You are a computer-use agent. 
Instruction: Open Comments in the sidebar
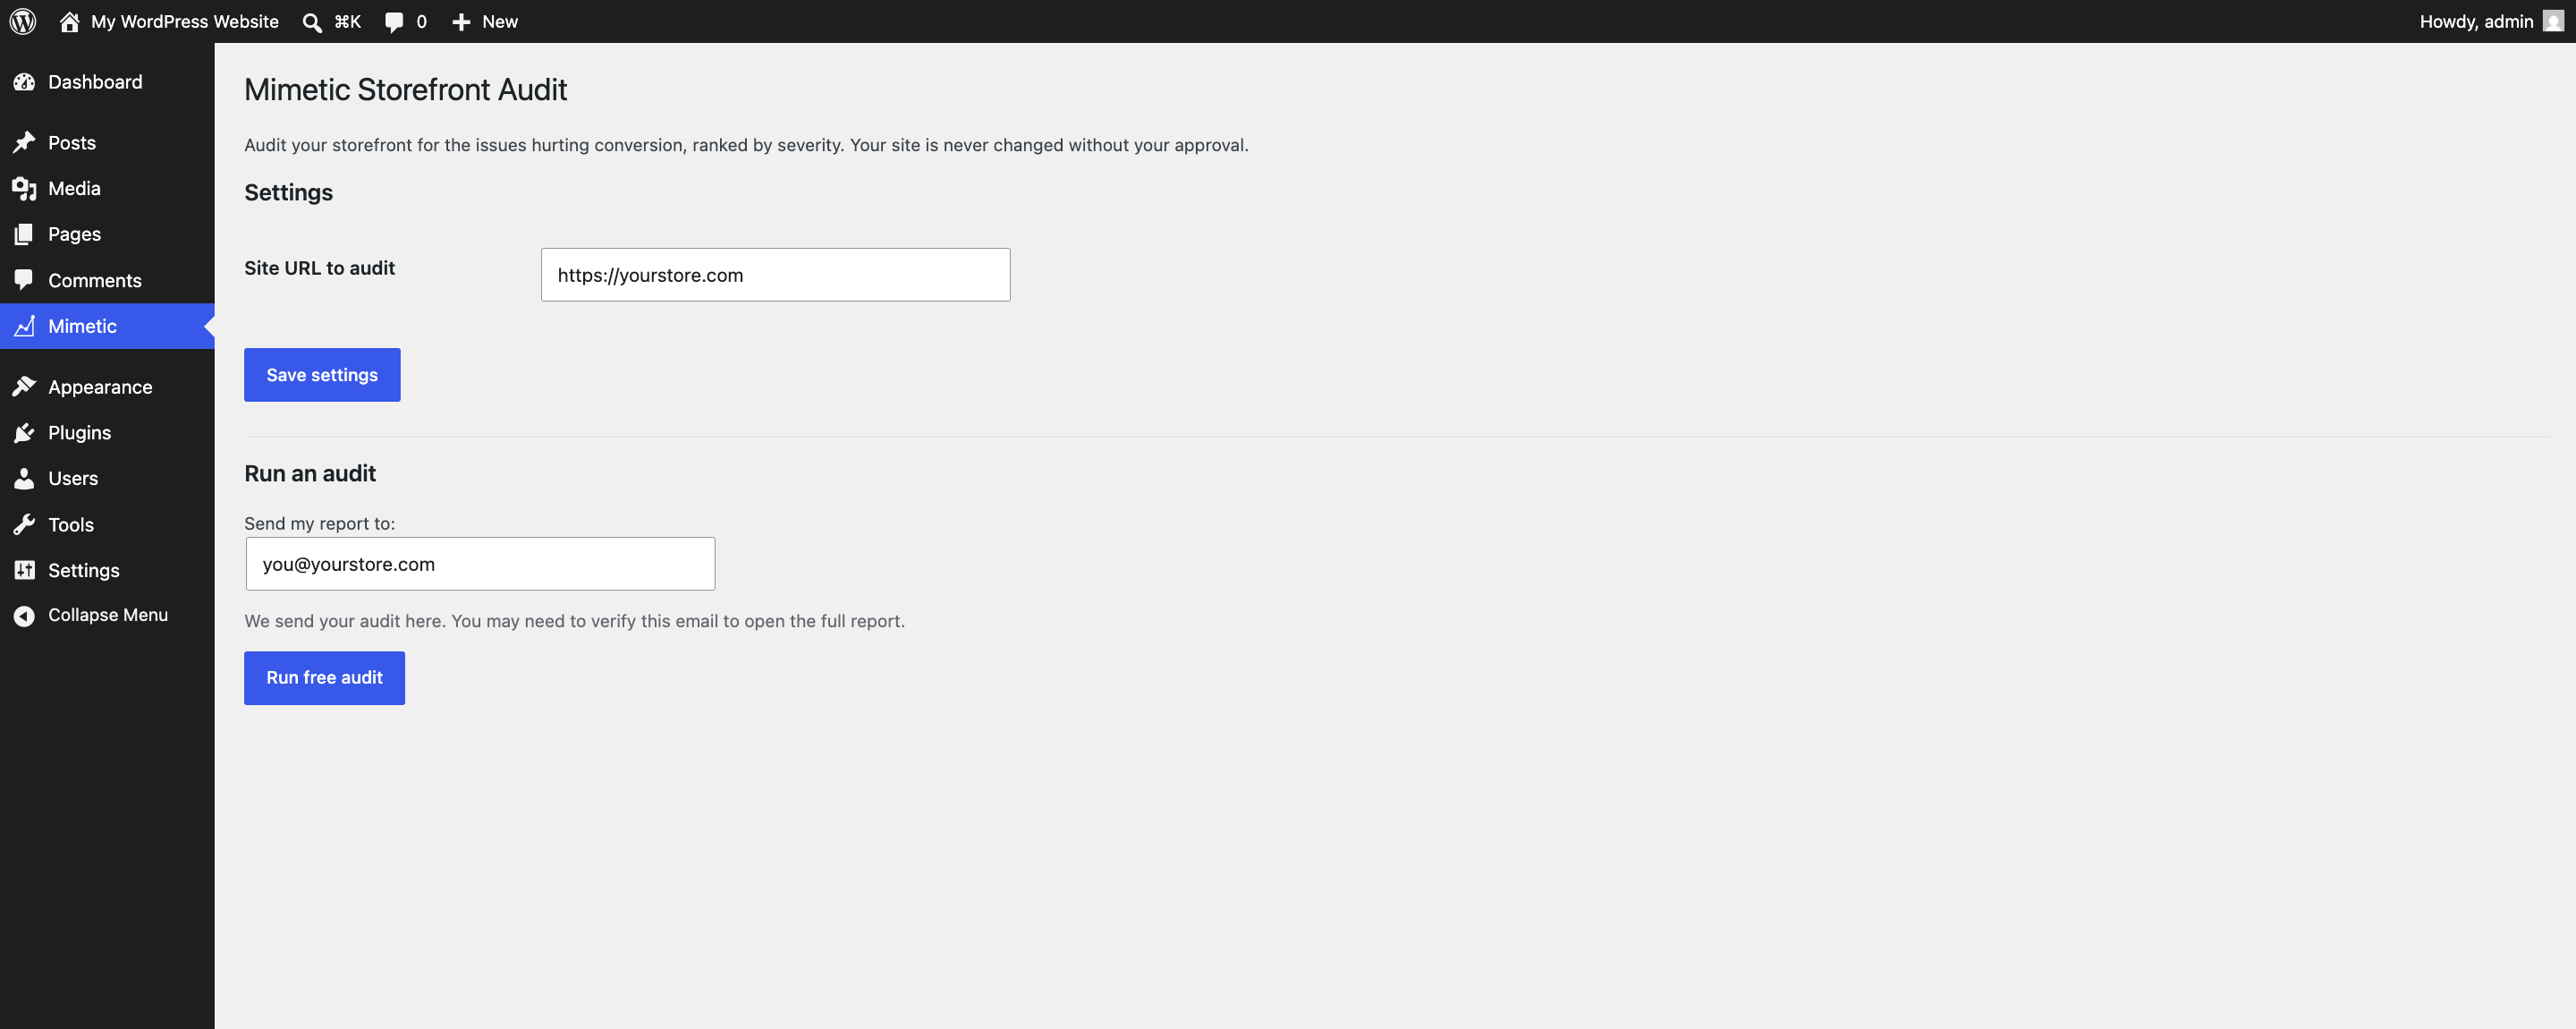coord(107,280)
